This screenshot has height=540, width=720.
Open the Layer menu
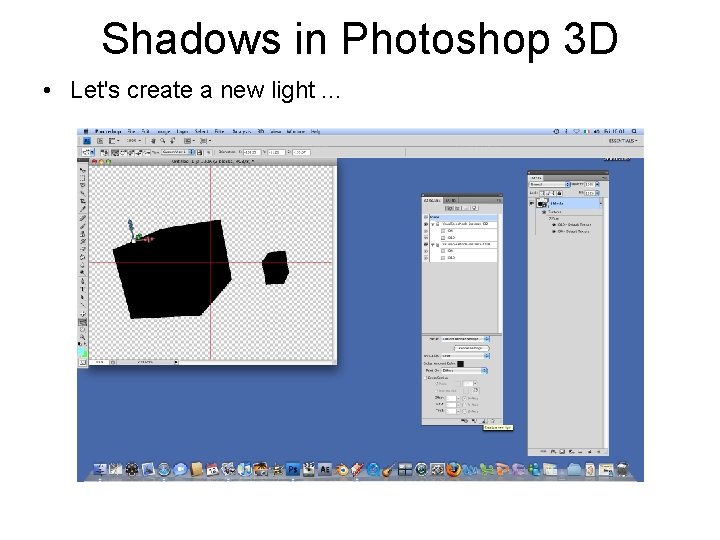(182, 131)
